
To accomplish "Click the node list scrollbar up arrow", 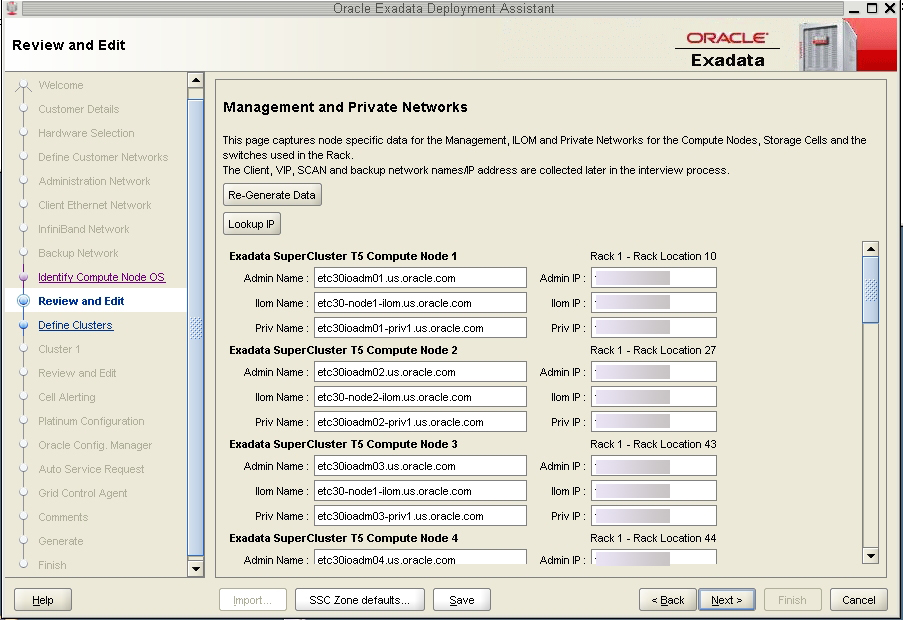I will point(871,249).
